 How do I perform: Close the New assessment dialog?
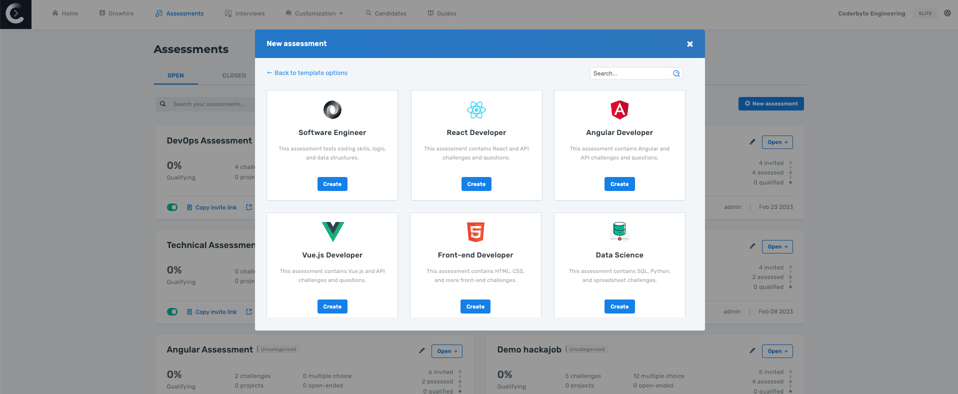point(690,44)
